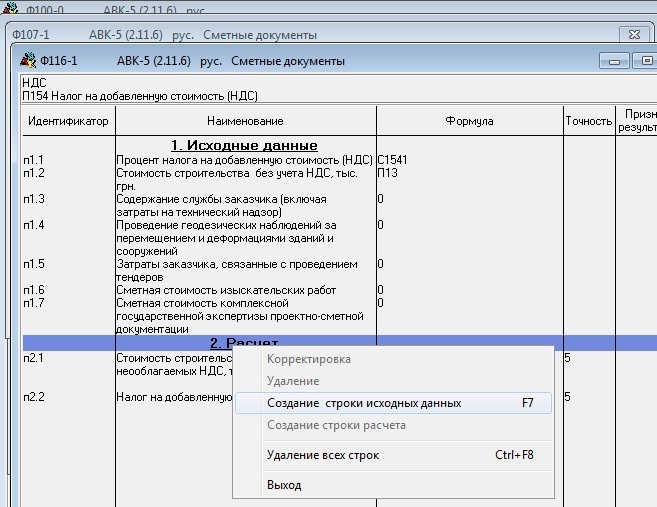
Task: Click formula cell containing П13
Action: point(387,173)
